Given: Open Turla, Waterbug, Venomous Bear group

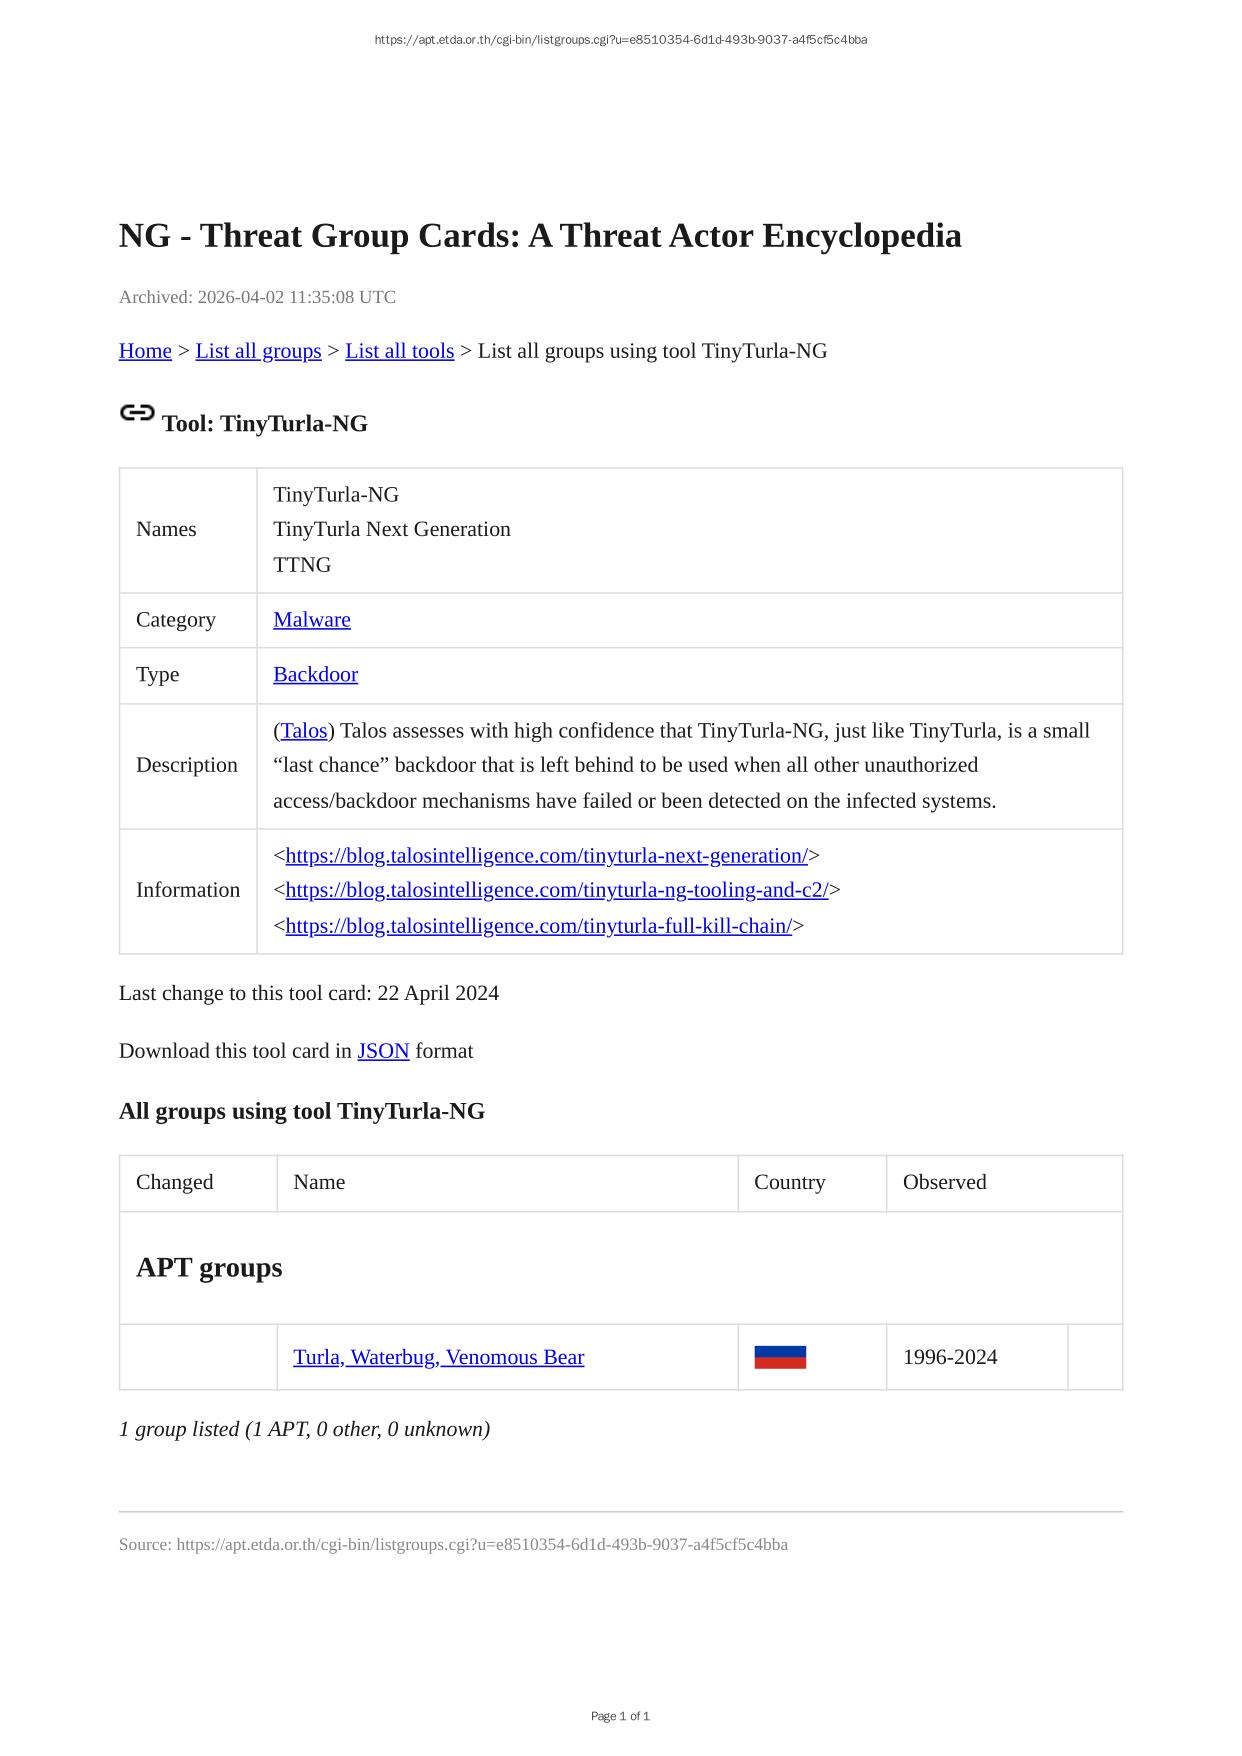Looking at the screenshot, I should [x=438, y=1357].
